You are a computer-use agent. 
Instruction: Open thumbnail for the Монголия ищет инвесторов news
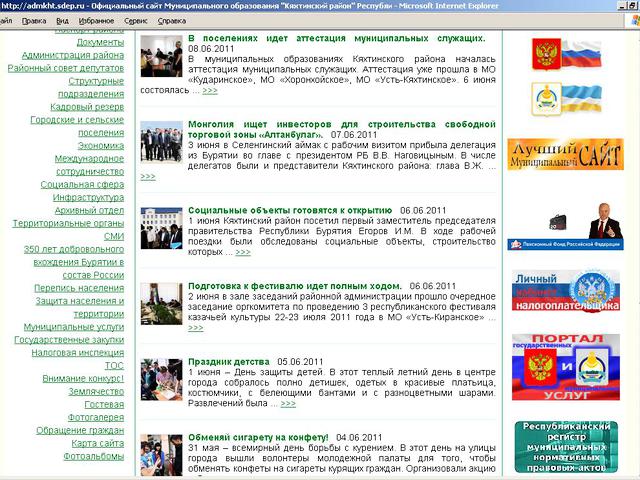point(162,142)
